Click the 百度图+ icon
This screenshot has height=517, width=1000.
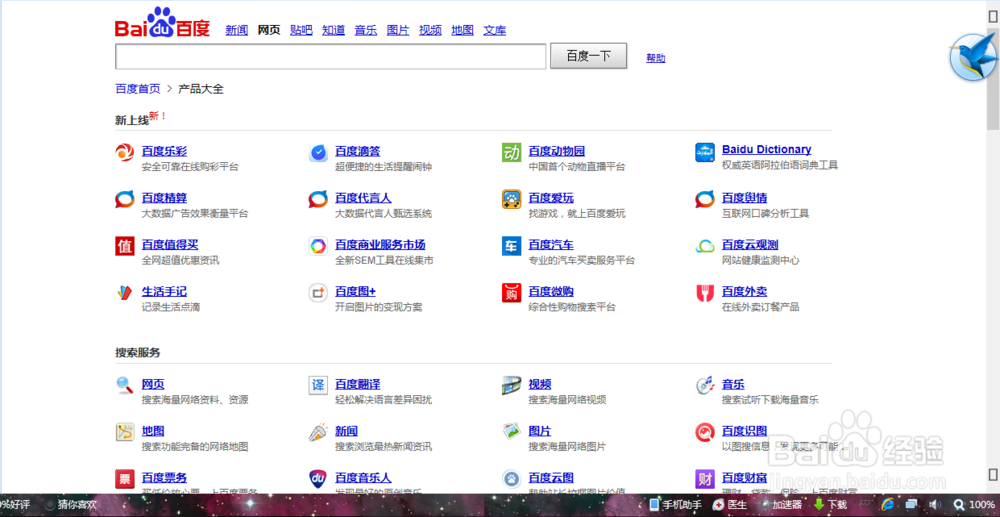(318, 293)
